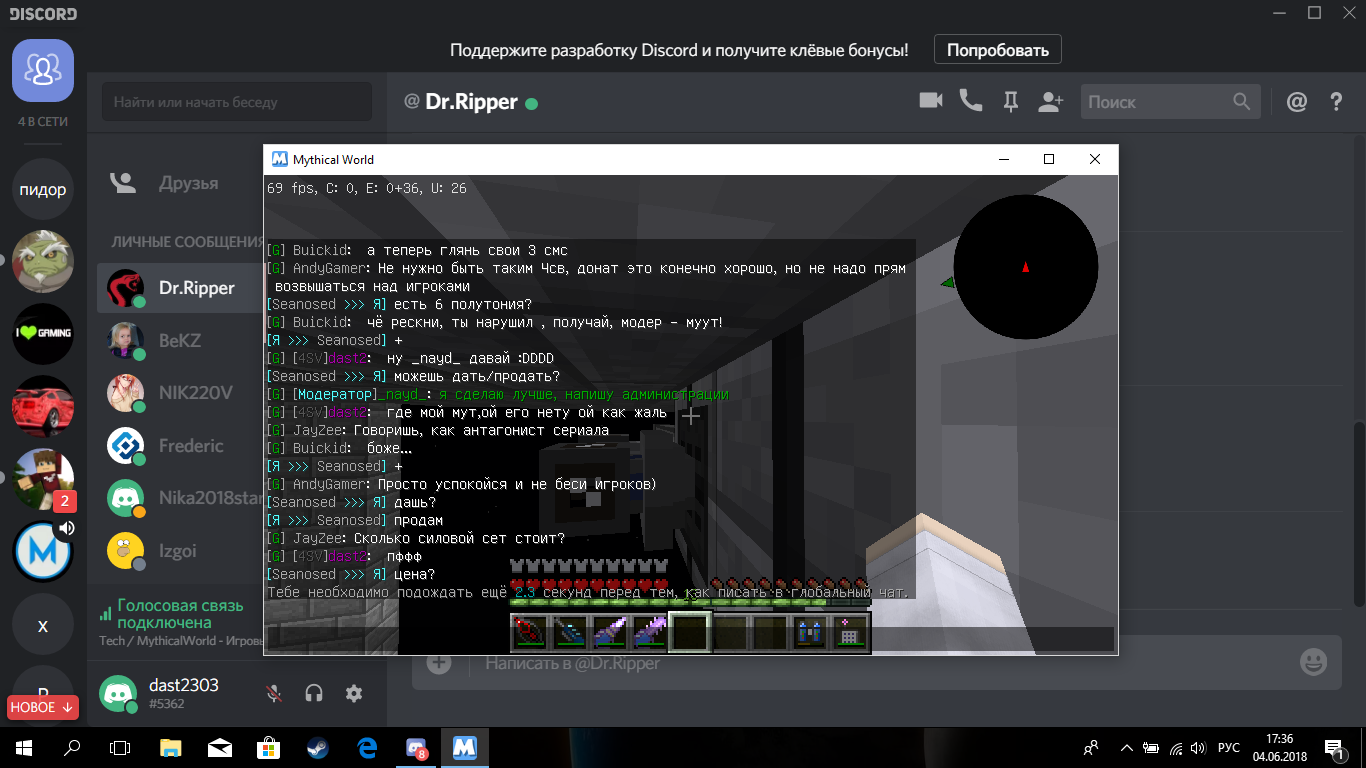Click the Mythical World minimap circle
Image resolution: width=1366 pixels, height=768 pixels.
click(1025, 267)
